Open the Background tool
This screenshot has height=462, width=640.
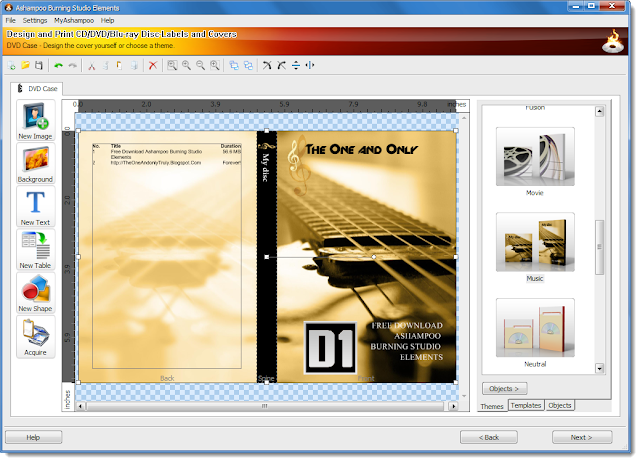pos(36,164)
